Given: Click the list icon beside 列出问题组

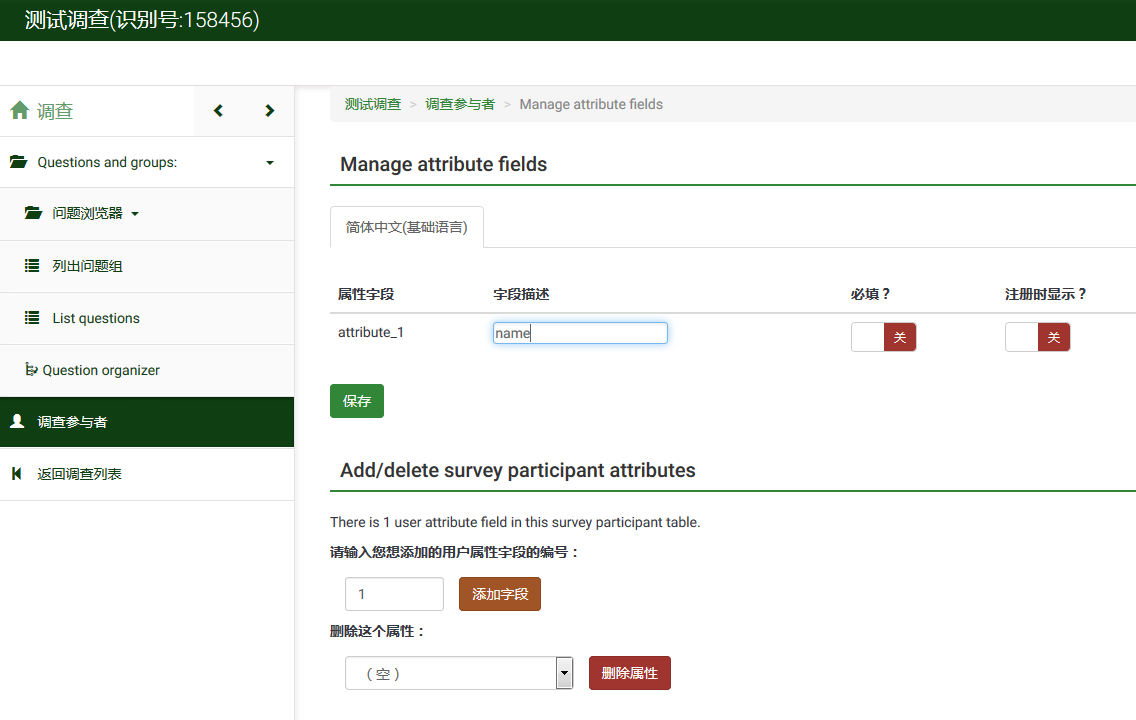Looking at the screenshot, I should coord(32,266).
